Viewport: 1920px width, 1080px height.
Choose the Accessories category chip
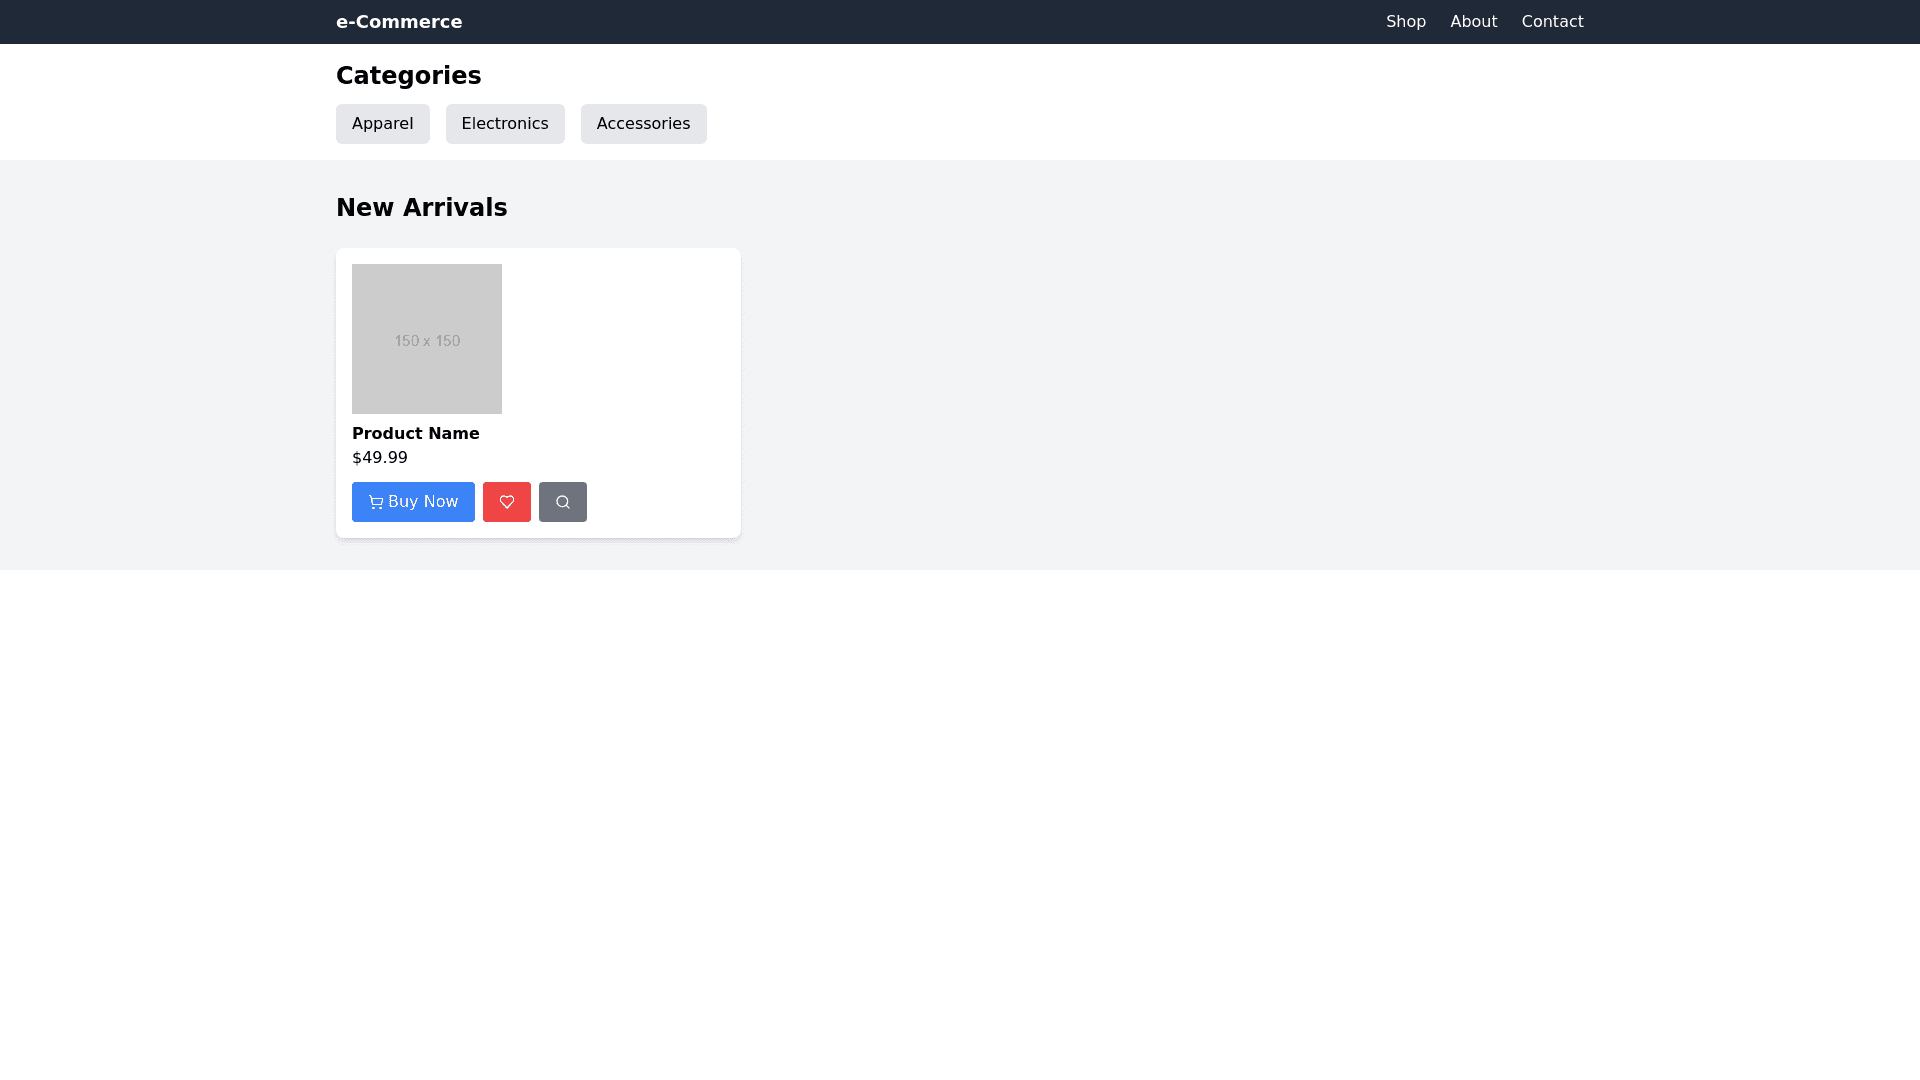click(x=643, y=124)
